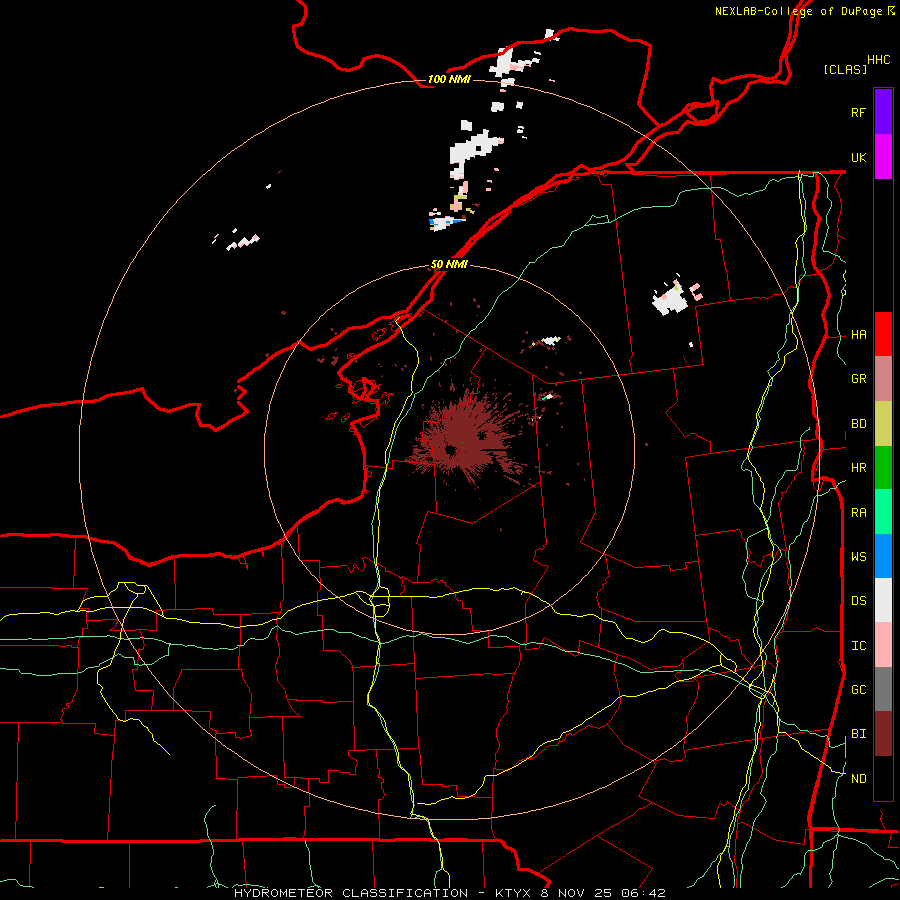Click the BD legend label
This screenshot has height=900, width=900.
[x=858, y=424]
